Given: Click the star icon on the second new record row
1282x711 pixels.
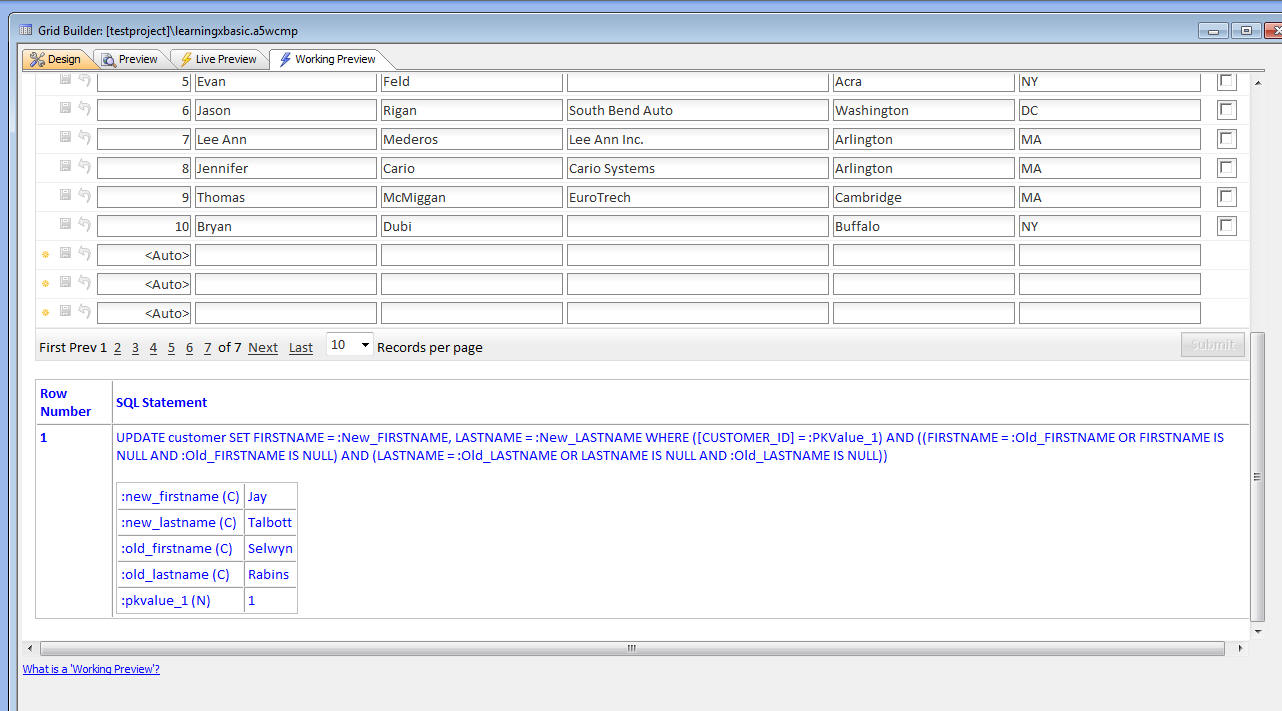Looking at the screenshot, I should [45, 283].
